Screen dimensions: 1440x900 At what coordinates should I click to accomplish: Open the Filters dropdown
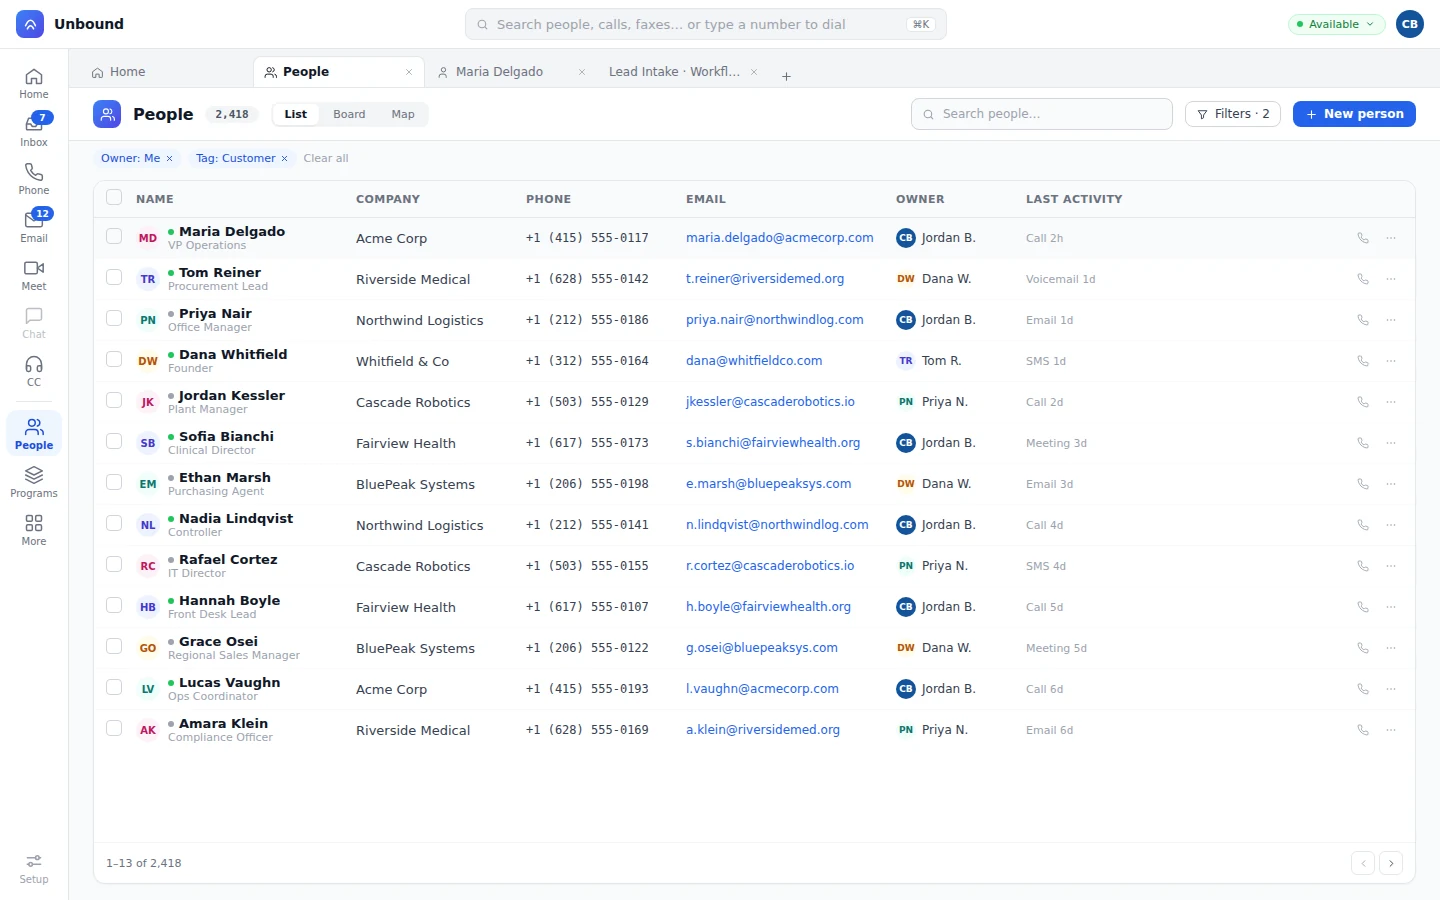click(1233, 114)
